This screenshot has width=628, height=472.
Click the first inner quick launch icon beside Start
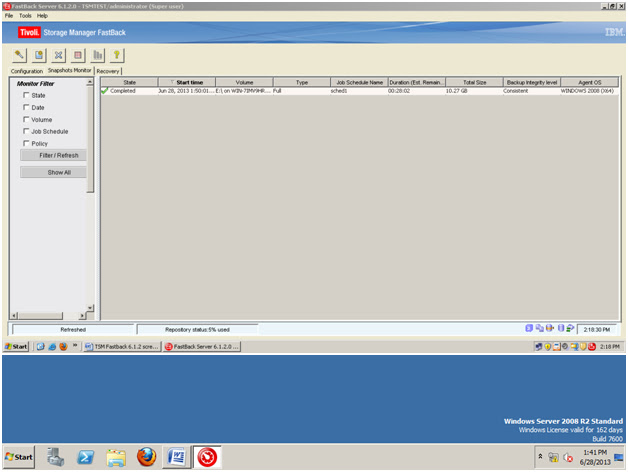[x=40, y=347]
